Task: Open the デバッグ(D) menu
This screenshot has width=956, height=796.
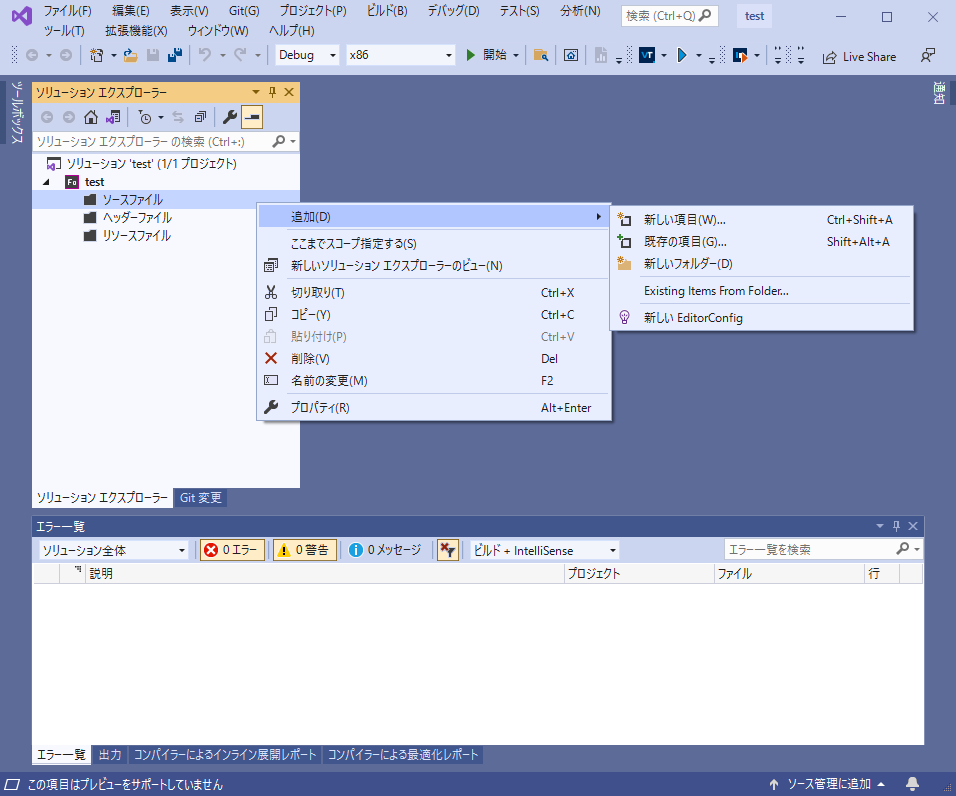Action: point(453,11)
